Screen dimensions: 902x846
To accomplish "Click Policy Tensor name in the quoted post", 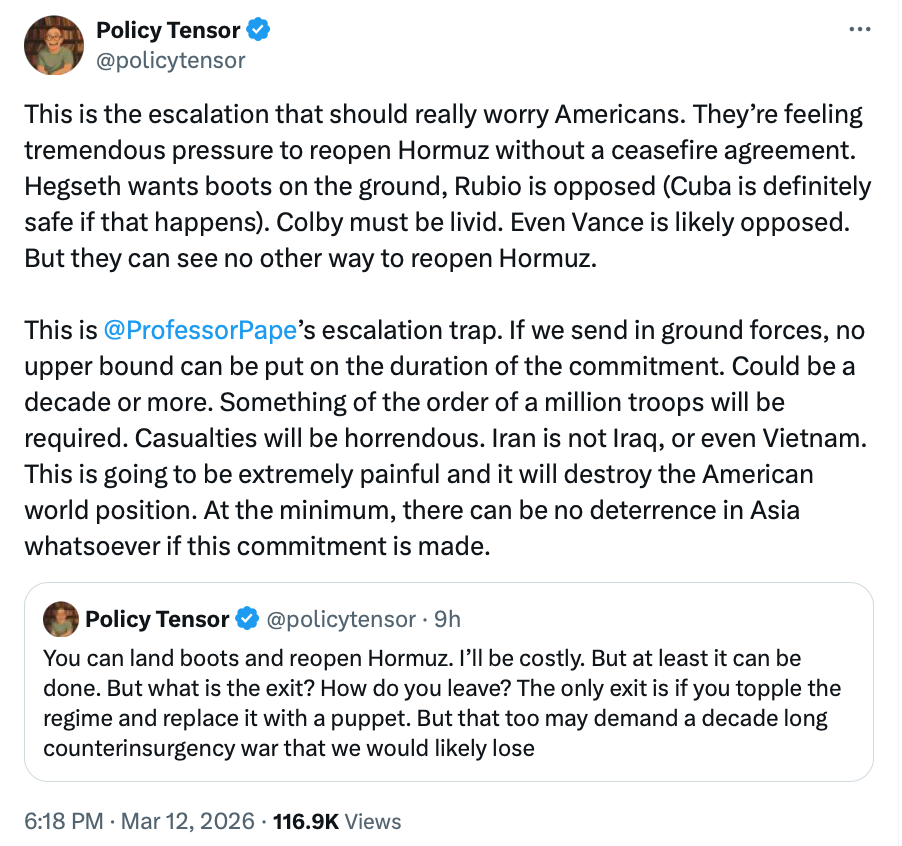I will coord(157,619).
